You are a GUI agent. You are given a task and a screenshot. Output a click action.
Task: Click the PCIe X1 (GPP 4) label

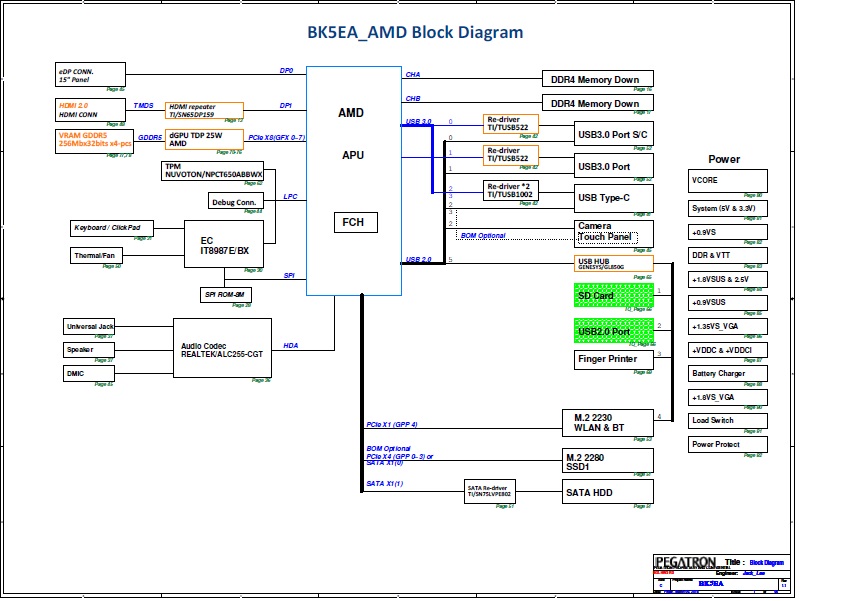[392, 425]
